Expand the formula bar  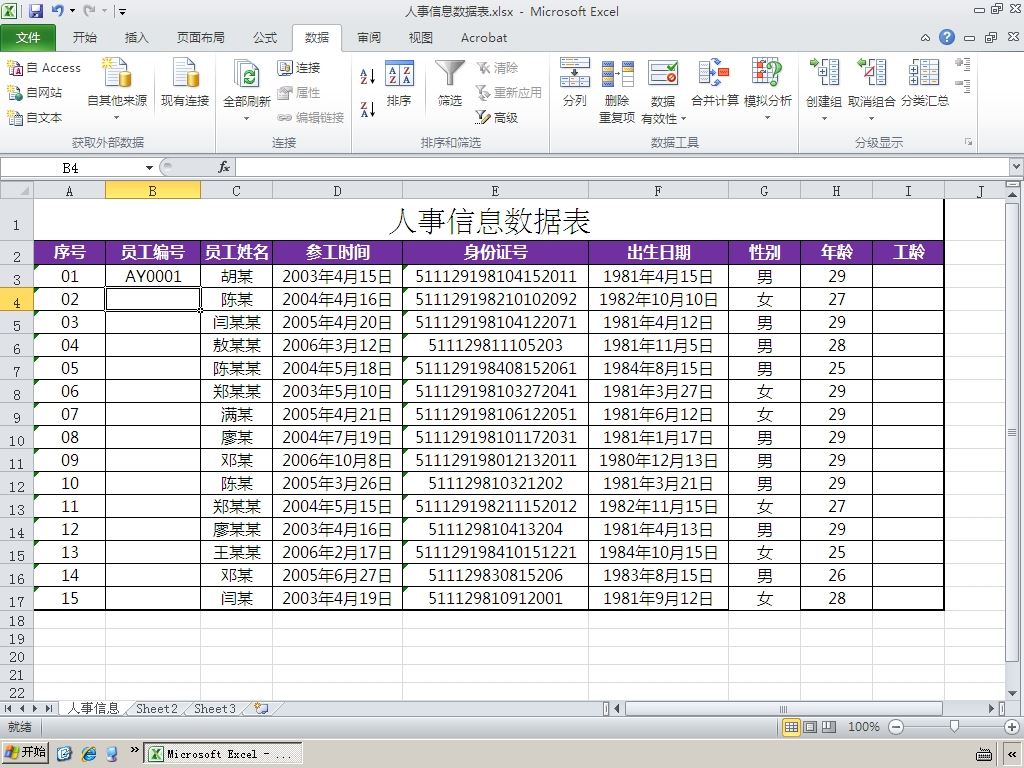click(1016, 167)
